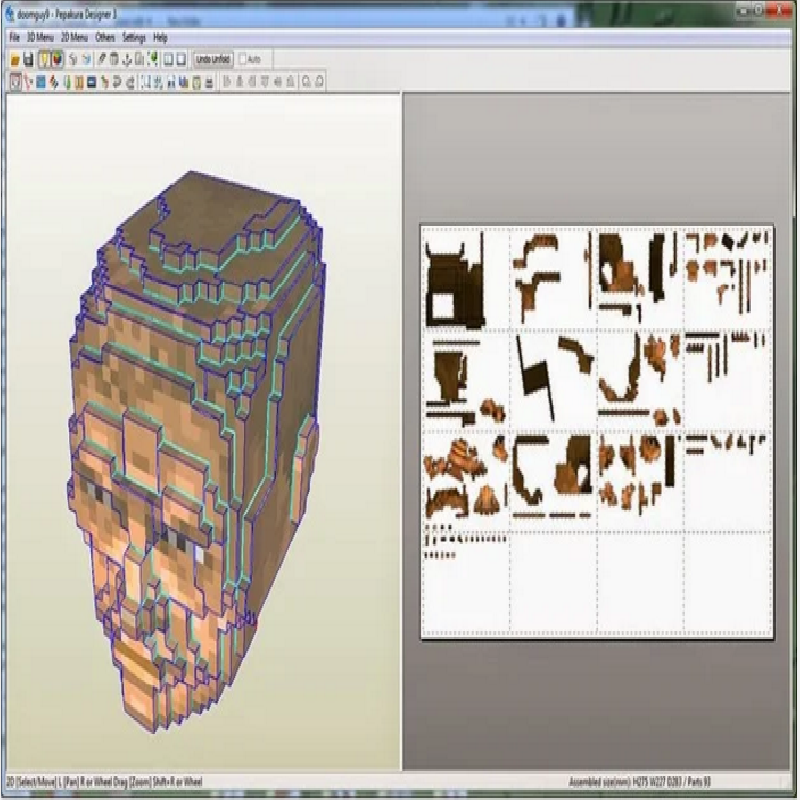Viewport: 800px width, 800px height.
Task: Click the Assembled size status bar text
Action: coord(640,782)
